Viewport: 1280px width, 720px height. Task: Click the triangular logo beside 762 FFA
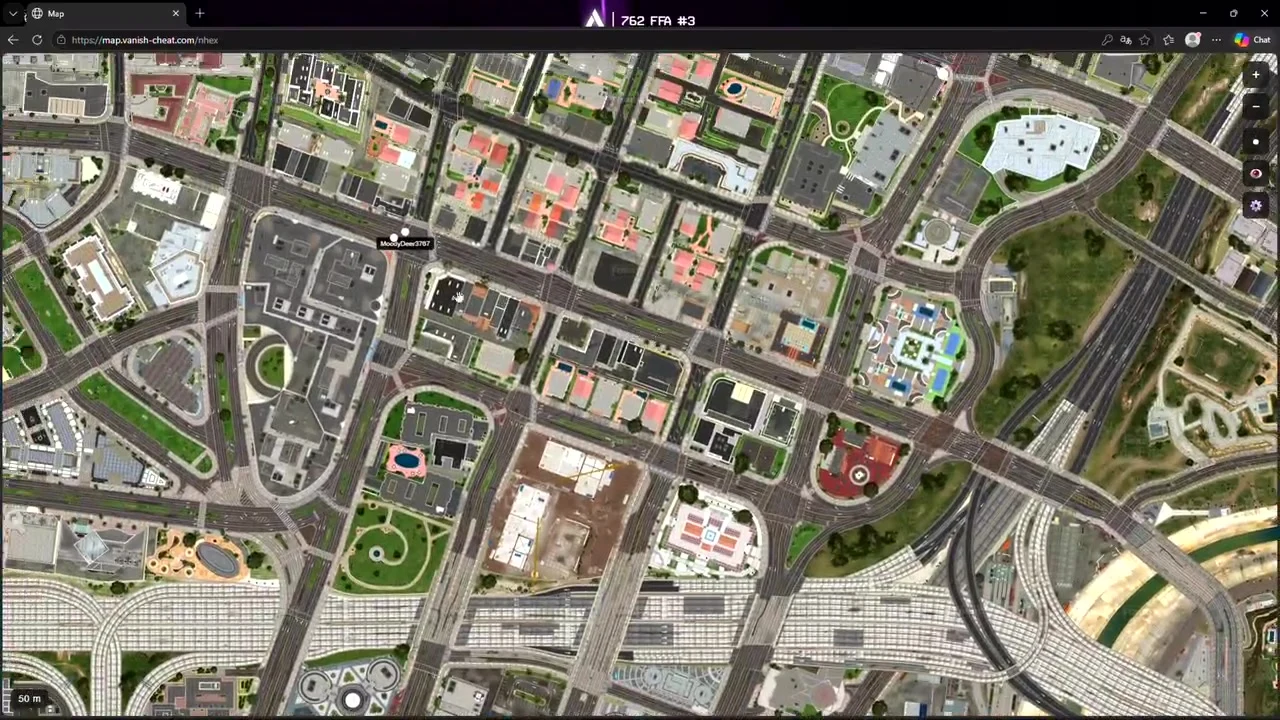coord(595,18)
